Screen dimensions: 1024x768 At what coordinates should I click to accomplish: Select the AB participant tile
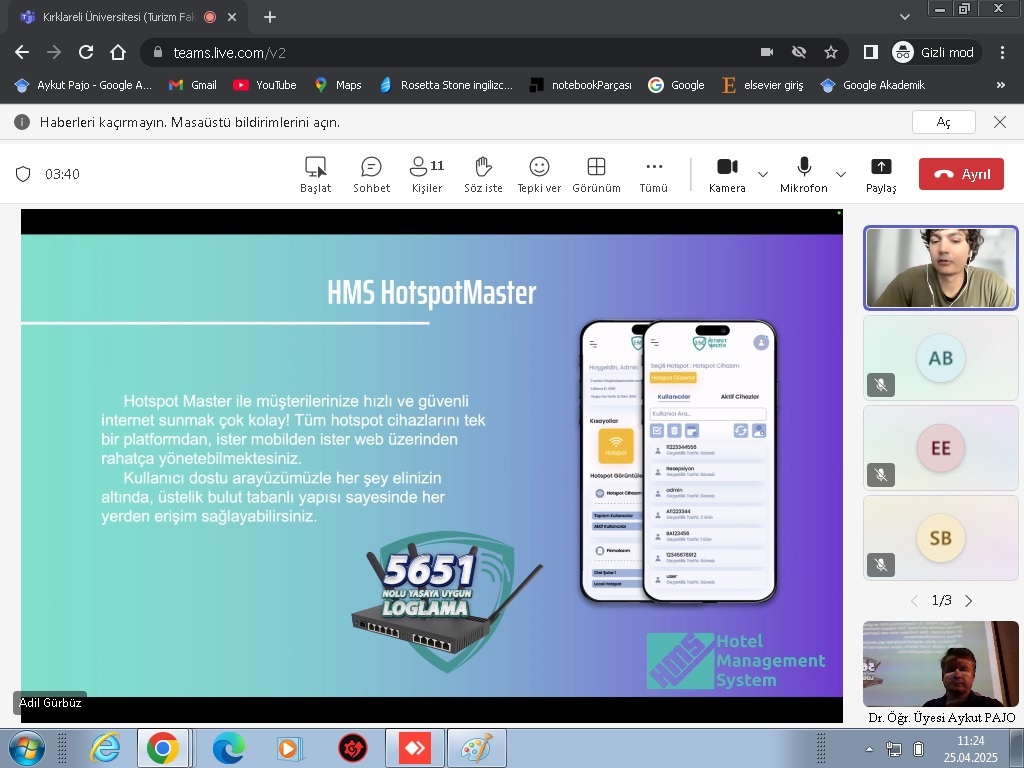point(940,358)
